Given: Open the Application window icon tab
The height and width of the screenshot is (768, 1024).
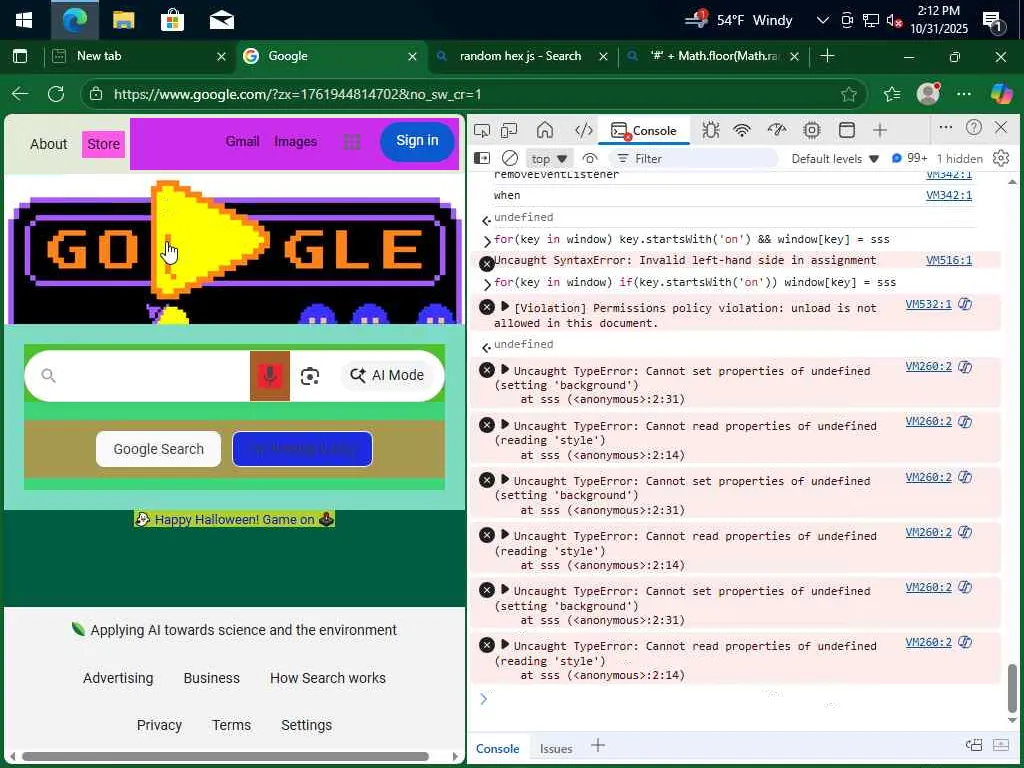Looking at the screenshot, I should [x=846, y=130].
